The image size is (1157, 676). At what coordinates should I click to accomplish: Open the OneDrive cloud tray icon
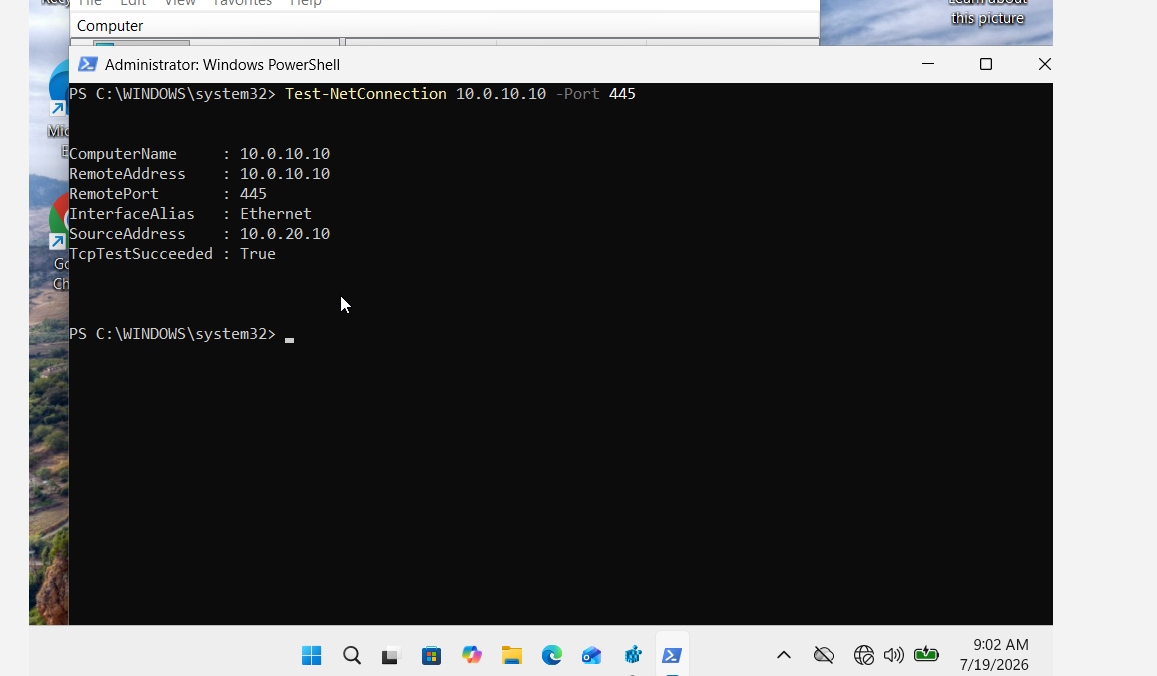tap(823, 655)
